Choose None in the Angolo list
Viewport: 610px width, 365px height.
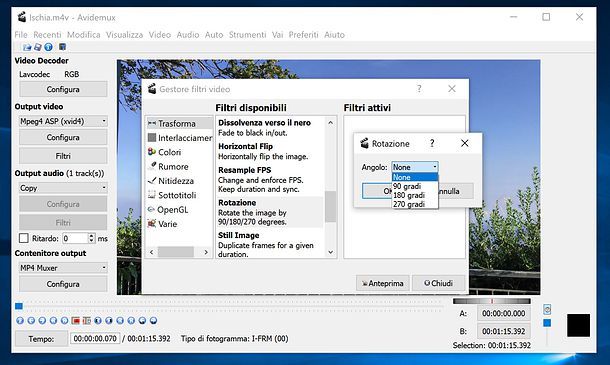[x=415, y=177]
